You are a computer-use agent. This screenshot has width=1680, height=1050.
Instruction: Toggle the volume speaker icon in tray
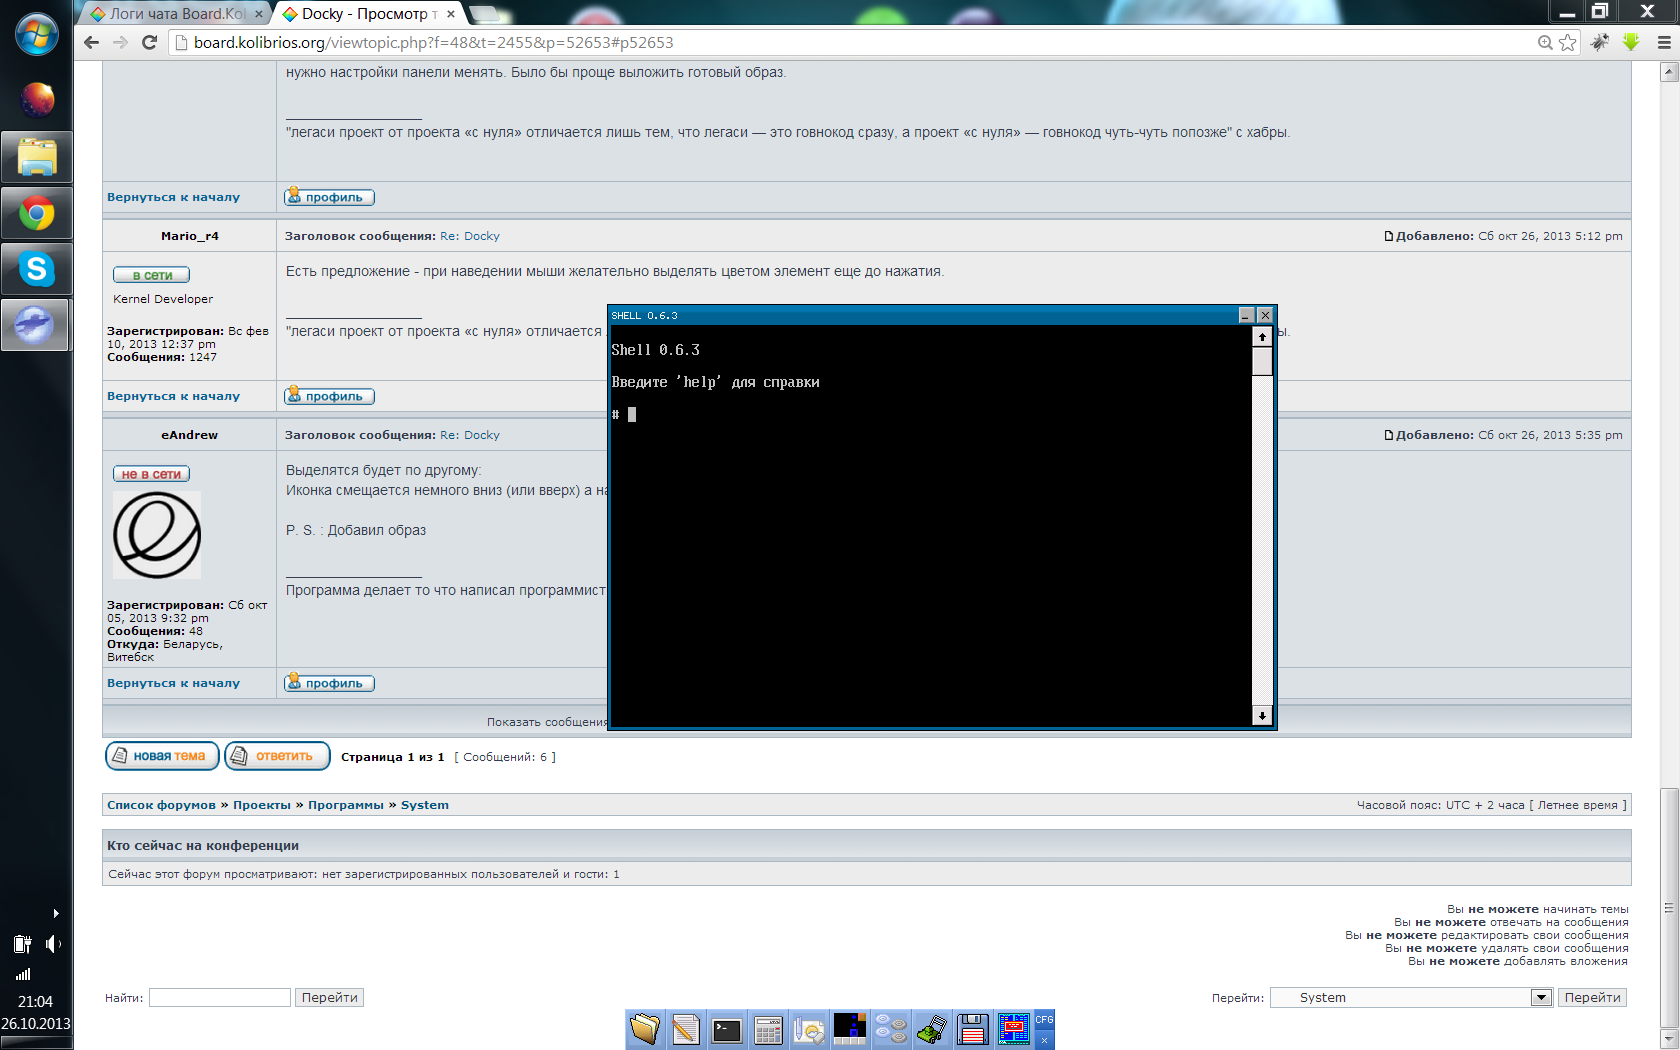pos(53,944)
